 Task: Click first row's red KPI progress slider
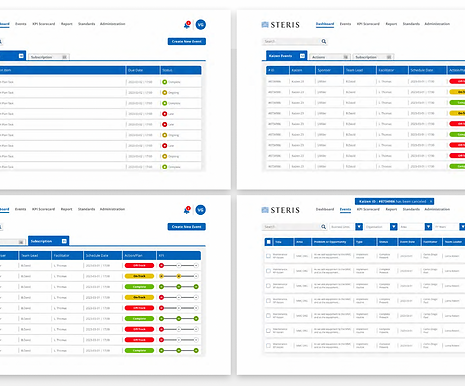coord(179,266)
